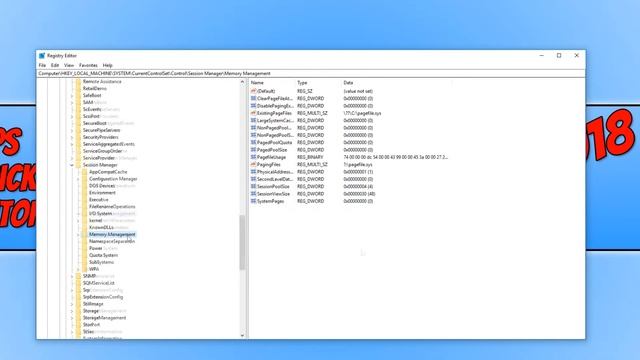Image resolution: width=640 pixels, height=360 pixels.
Task: Expand the SAM tree node
Action: (x=72, y=102)
